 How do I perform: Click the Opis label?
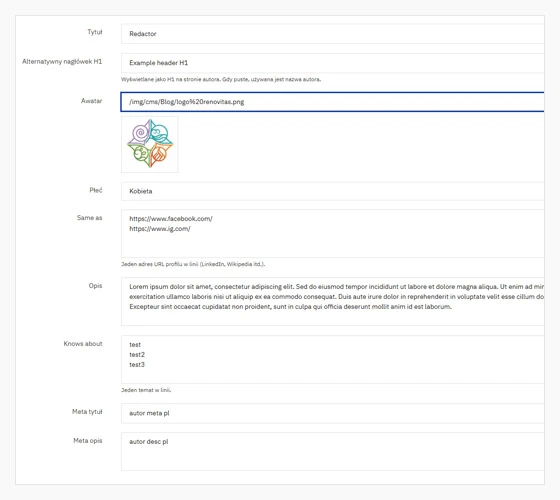[x=95, y=286]
